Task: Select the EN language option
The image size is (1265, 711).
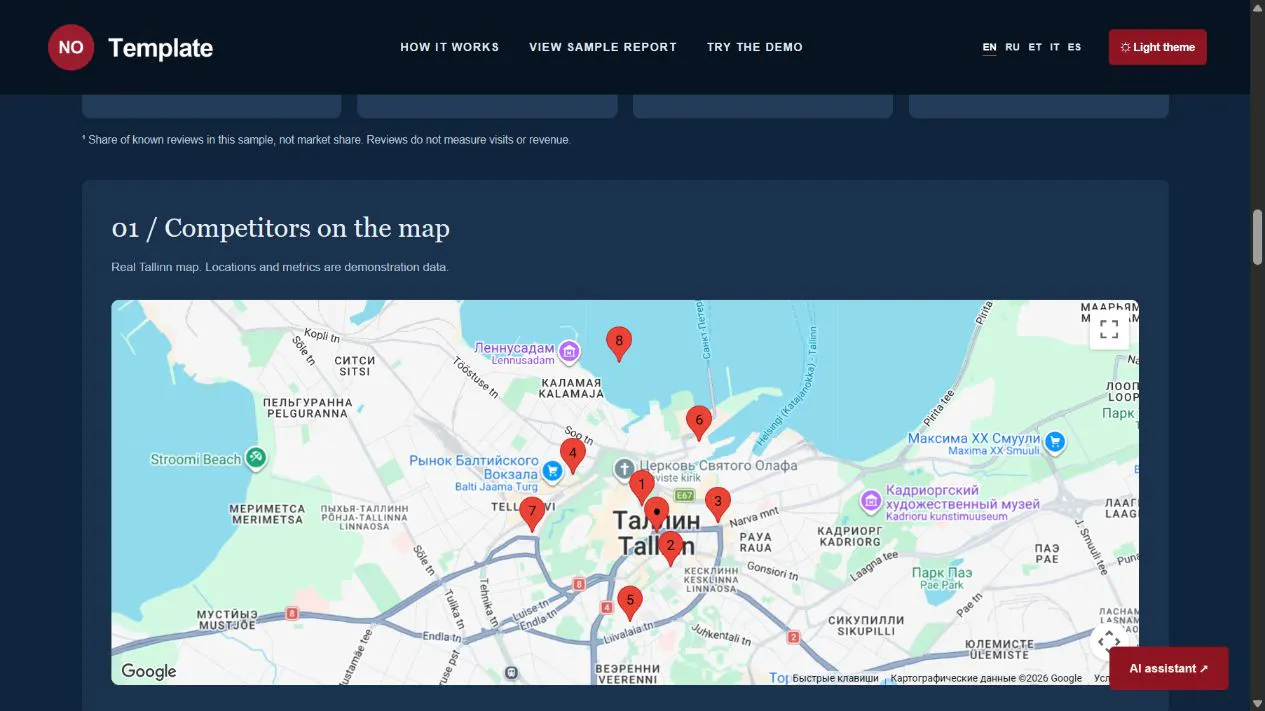Action: 990,47
